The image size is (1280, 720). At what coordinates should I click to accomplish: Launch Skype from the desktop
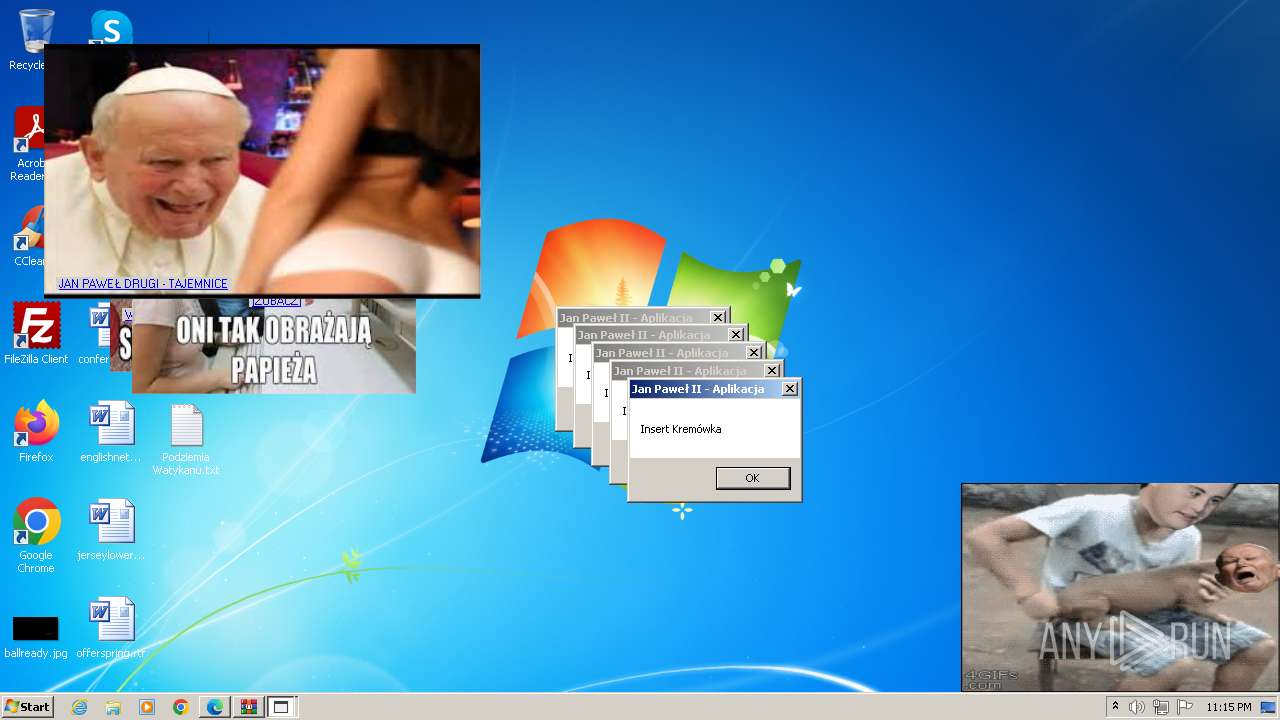[x=111, y=27]
